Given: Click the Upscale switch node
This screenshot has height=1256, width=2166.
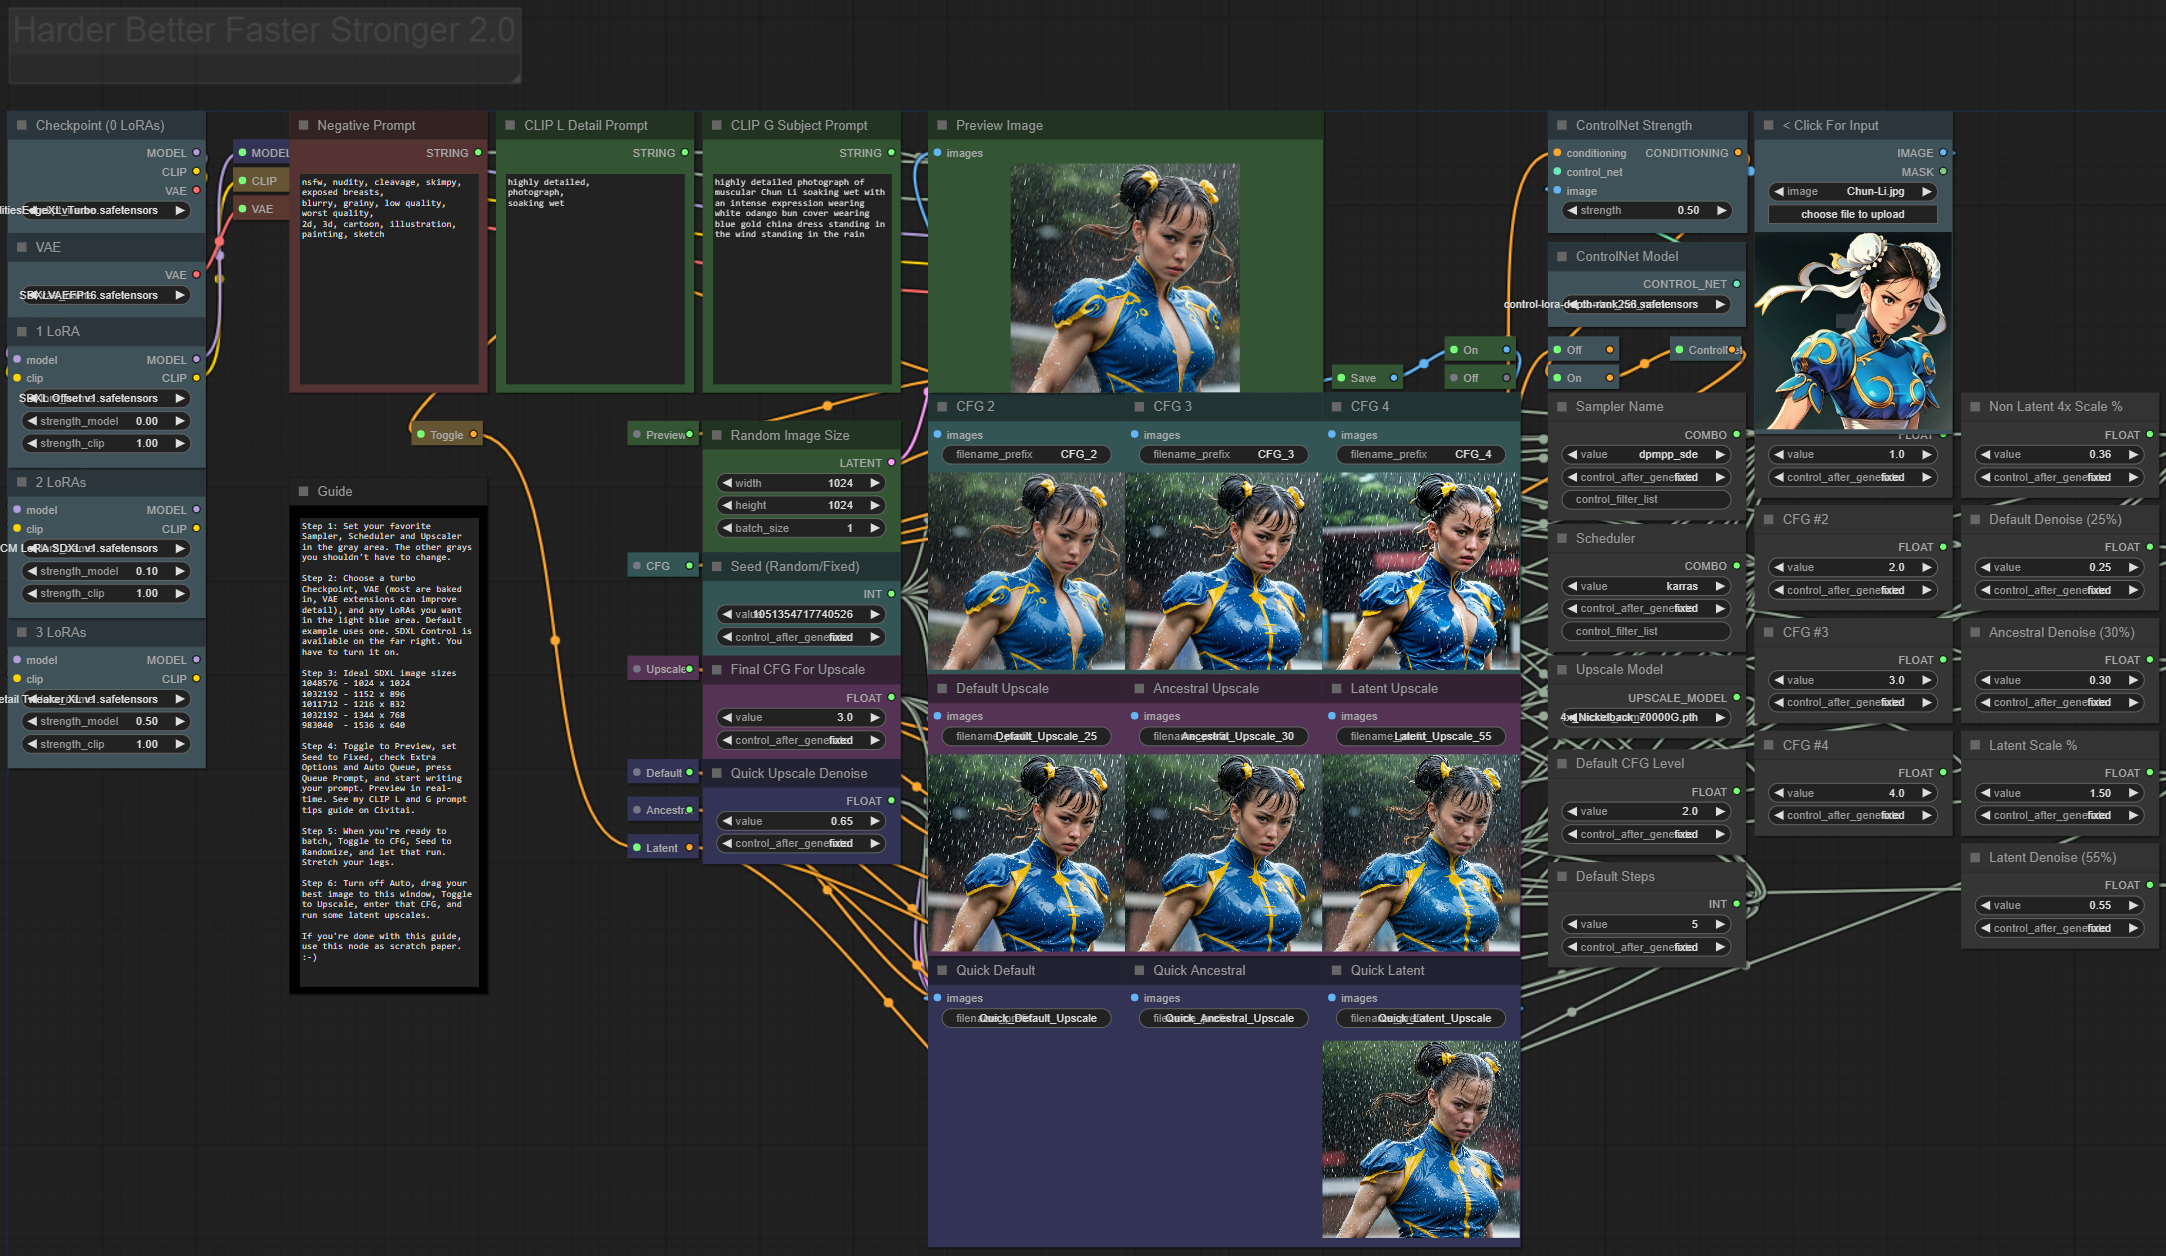Looking at the screenshot, I should tap(664, 669).
